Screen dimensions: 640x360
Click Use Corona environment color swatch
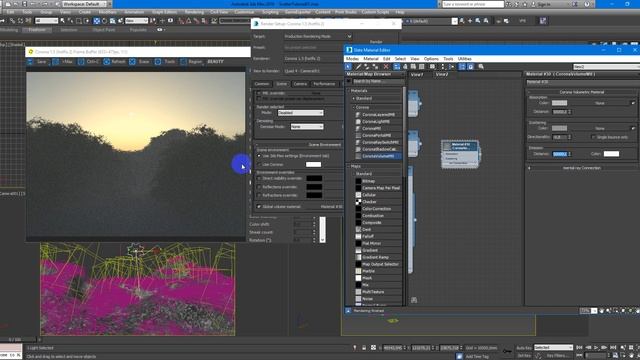[313, 164]
